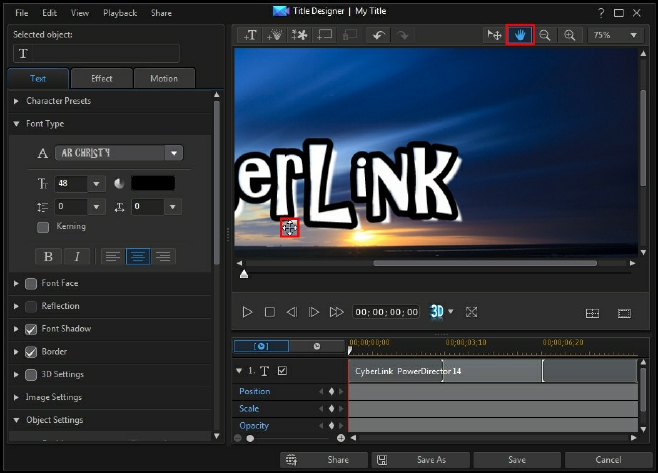Zoom in on the preview

569,35
